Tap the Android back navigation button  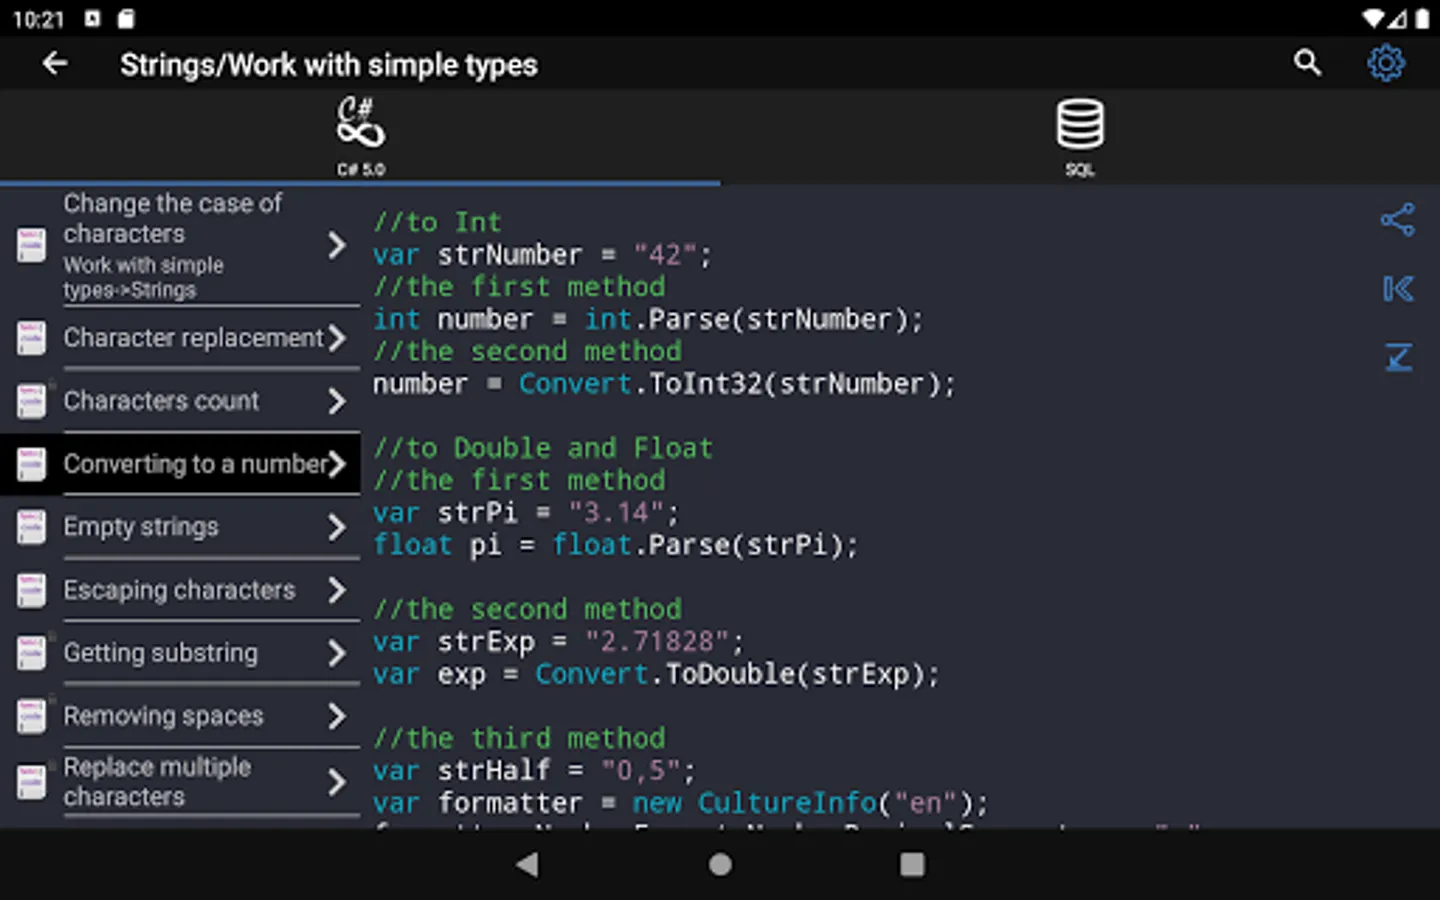point(528,864)
